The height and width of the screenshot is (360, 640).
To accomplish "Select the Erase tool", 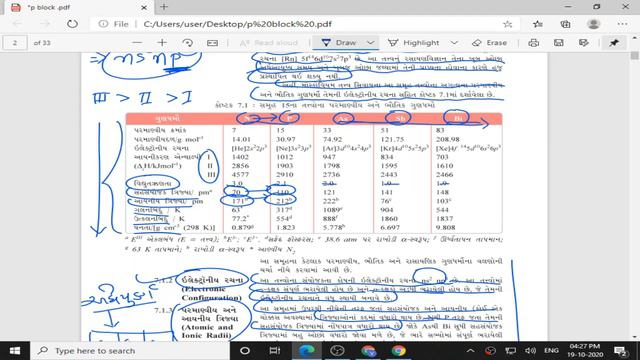I will [x=489, y=43].
